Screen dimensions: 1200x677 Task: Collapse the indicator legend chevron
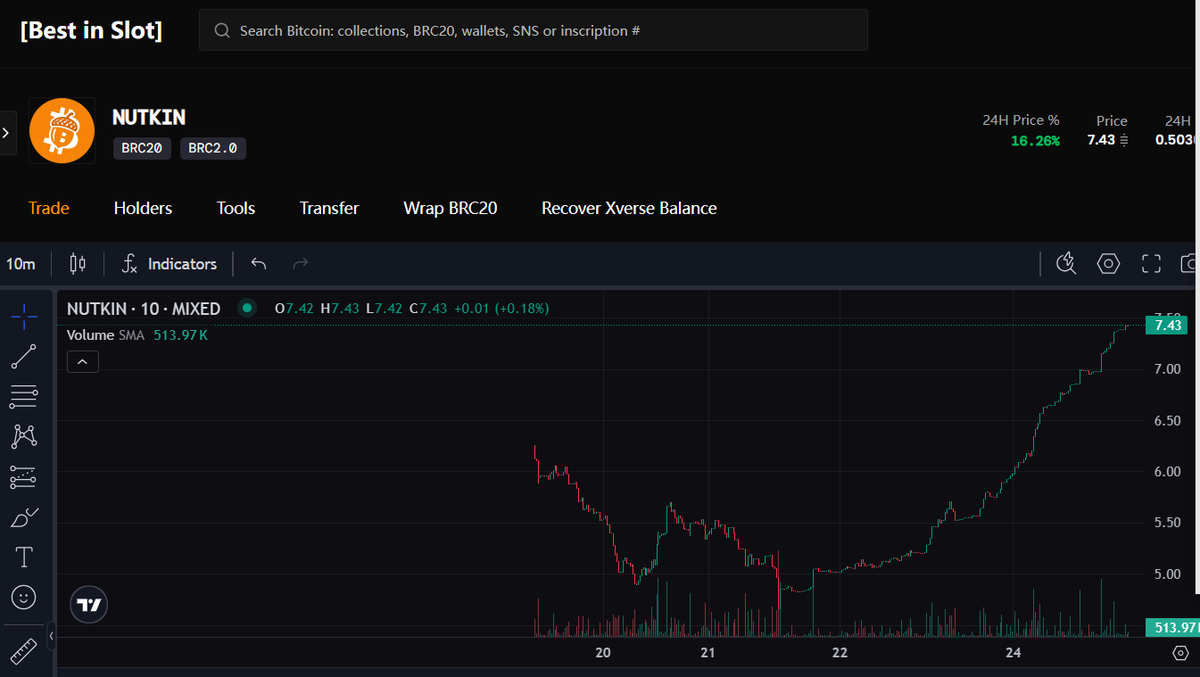click(83, 361)
